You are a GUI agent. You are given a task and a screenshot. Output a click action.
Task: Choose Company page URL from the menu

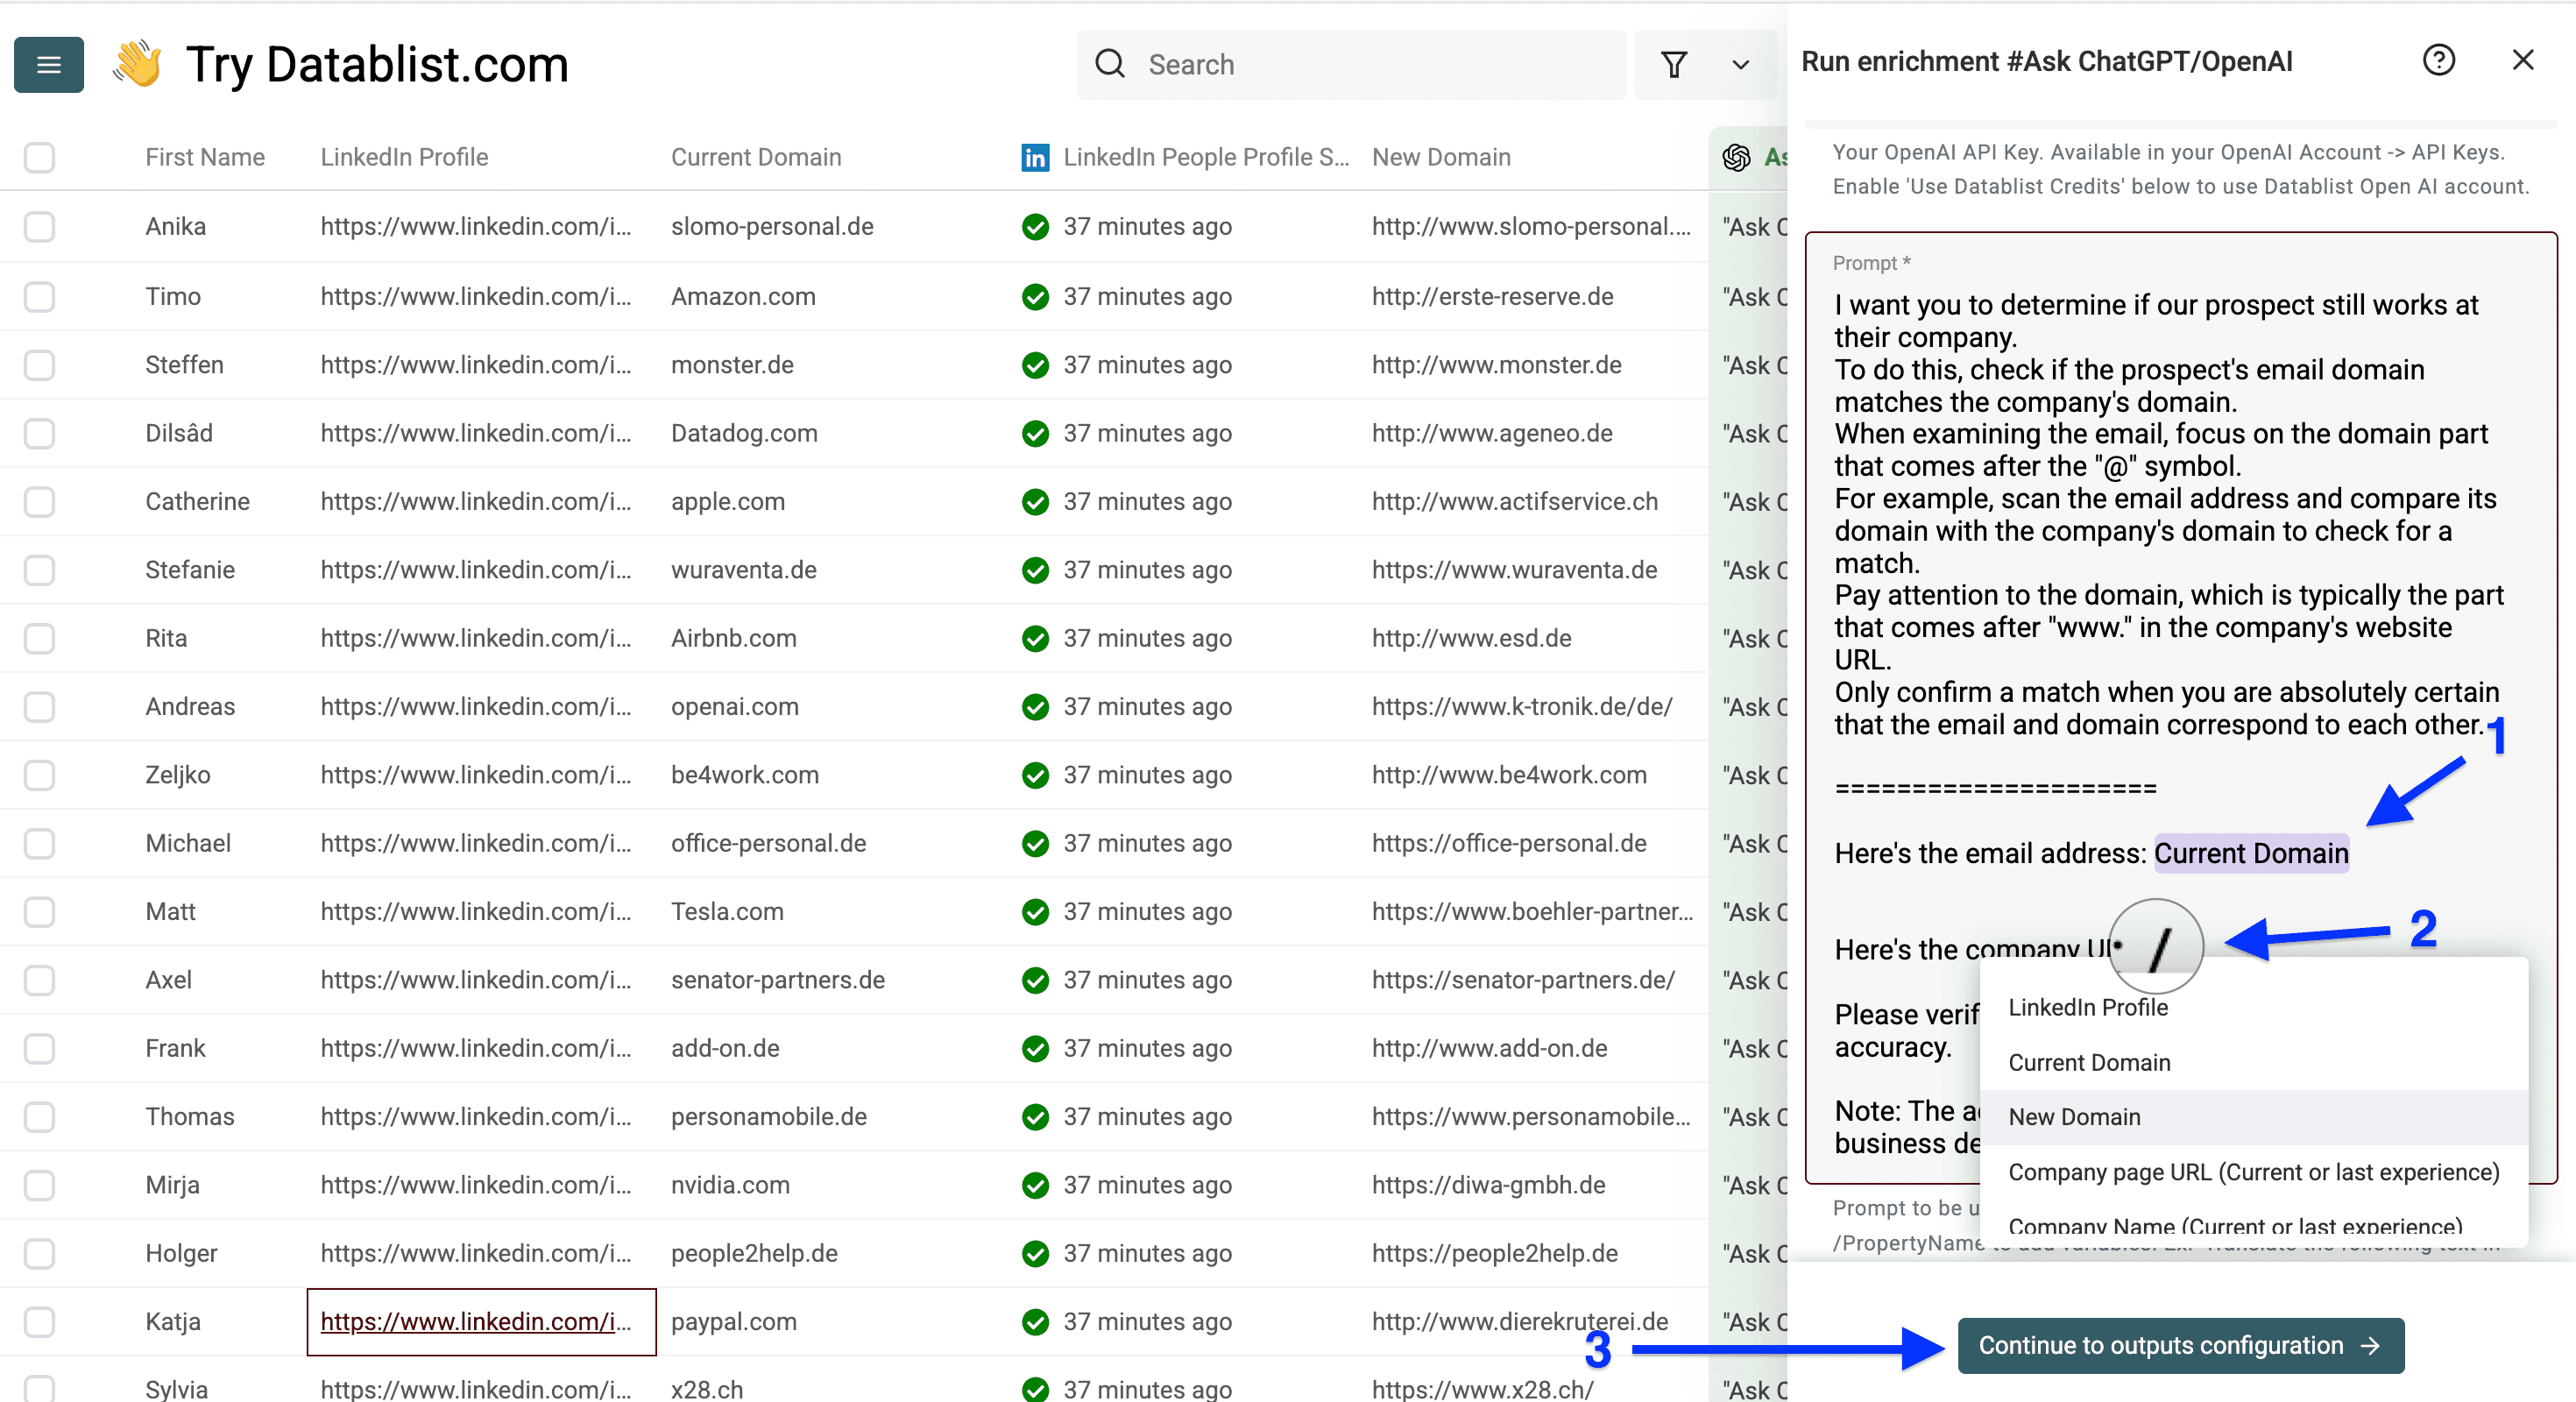coord(2253,1171)
